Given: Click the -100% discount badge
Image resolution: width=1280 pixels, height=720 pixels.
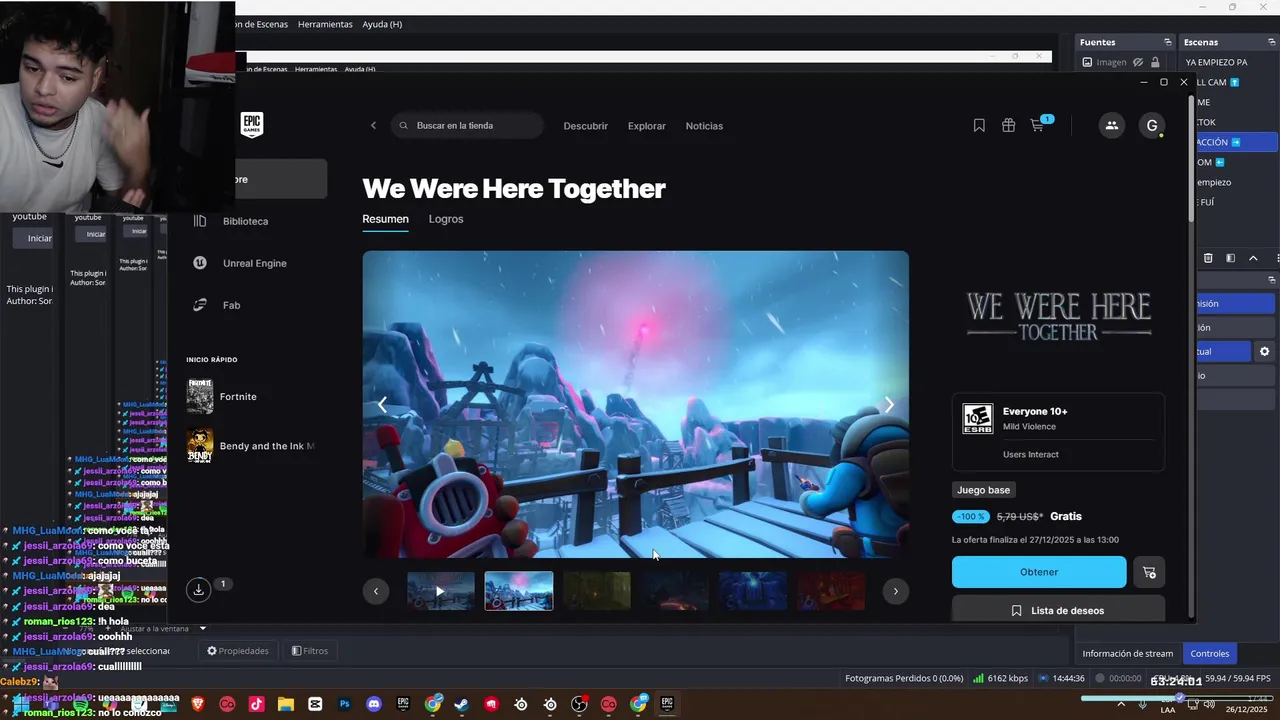Looking at the screenshot, I should 970,517.
